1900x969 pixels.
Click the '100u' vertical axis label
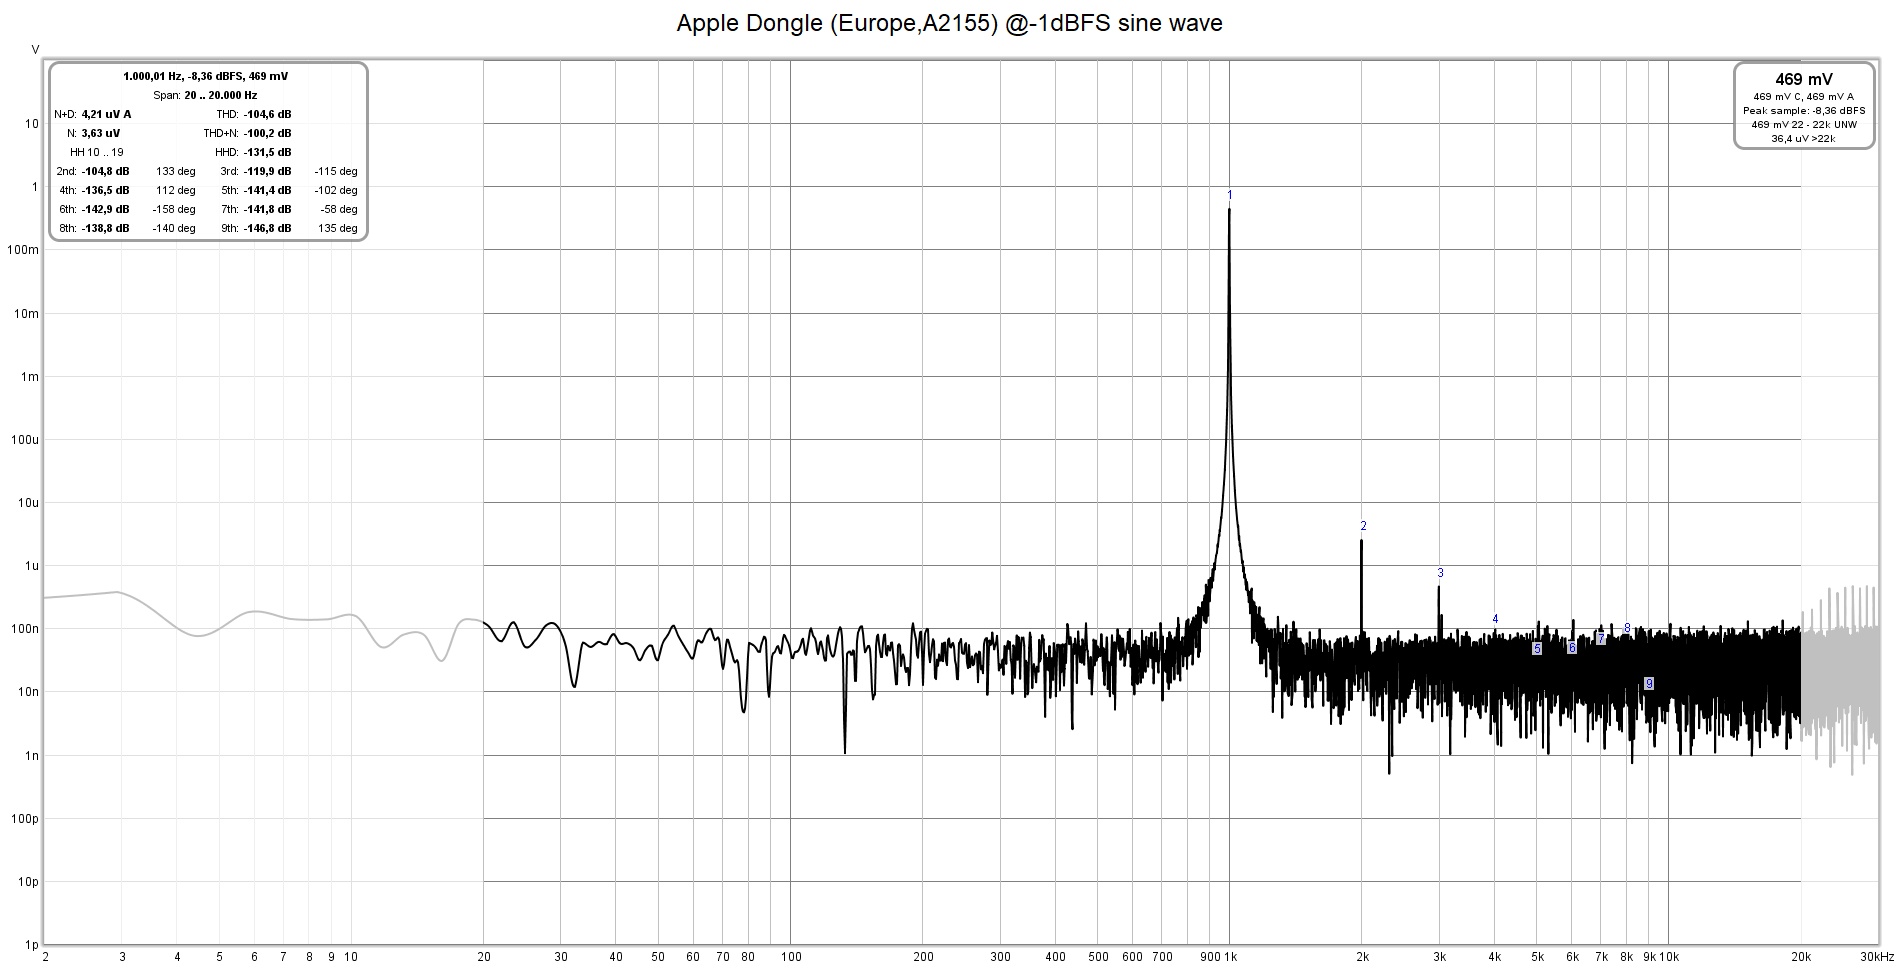(x=26, y=440)
